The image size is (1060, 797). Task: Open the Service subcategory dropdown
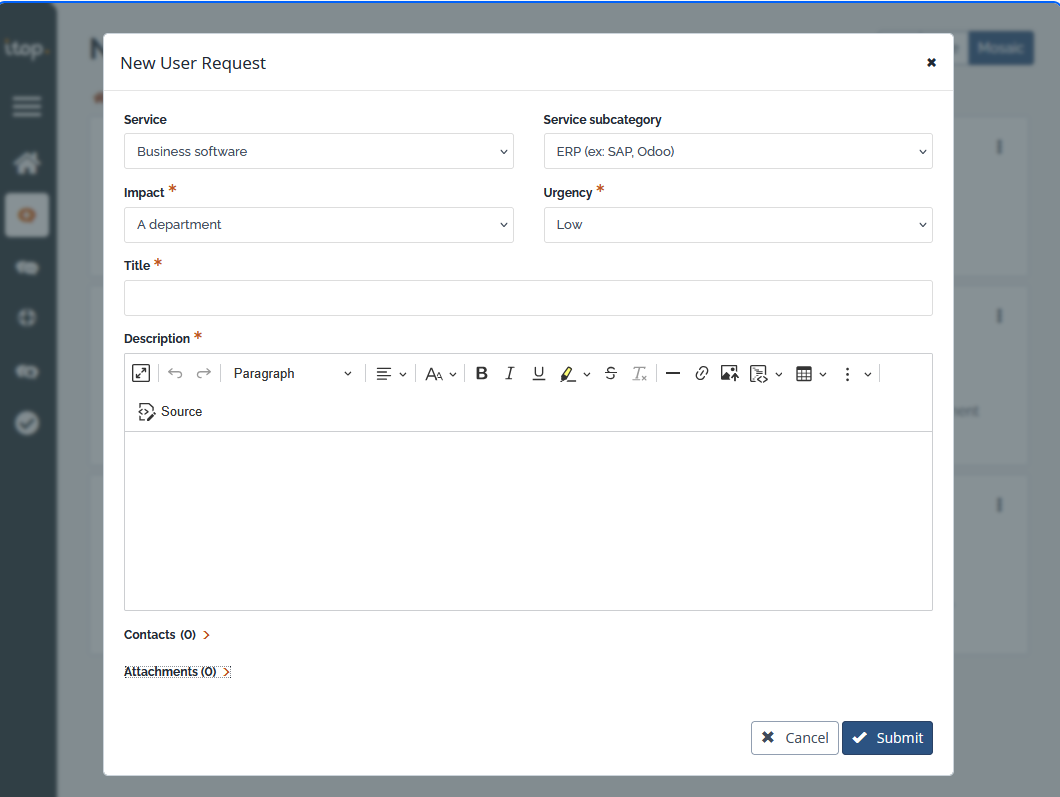738,151
